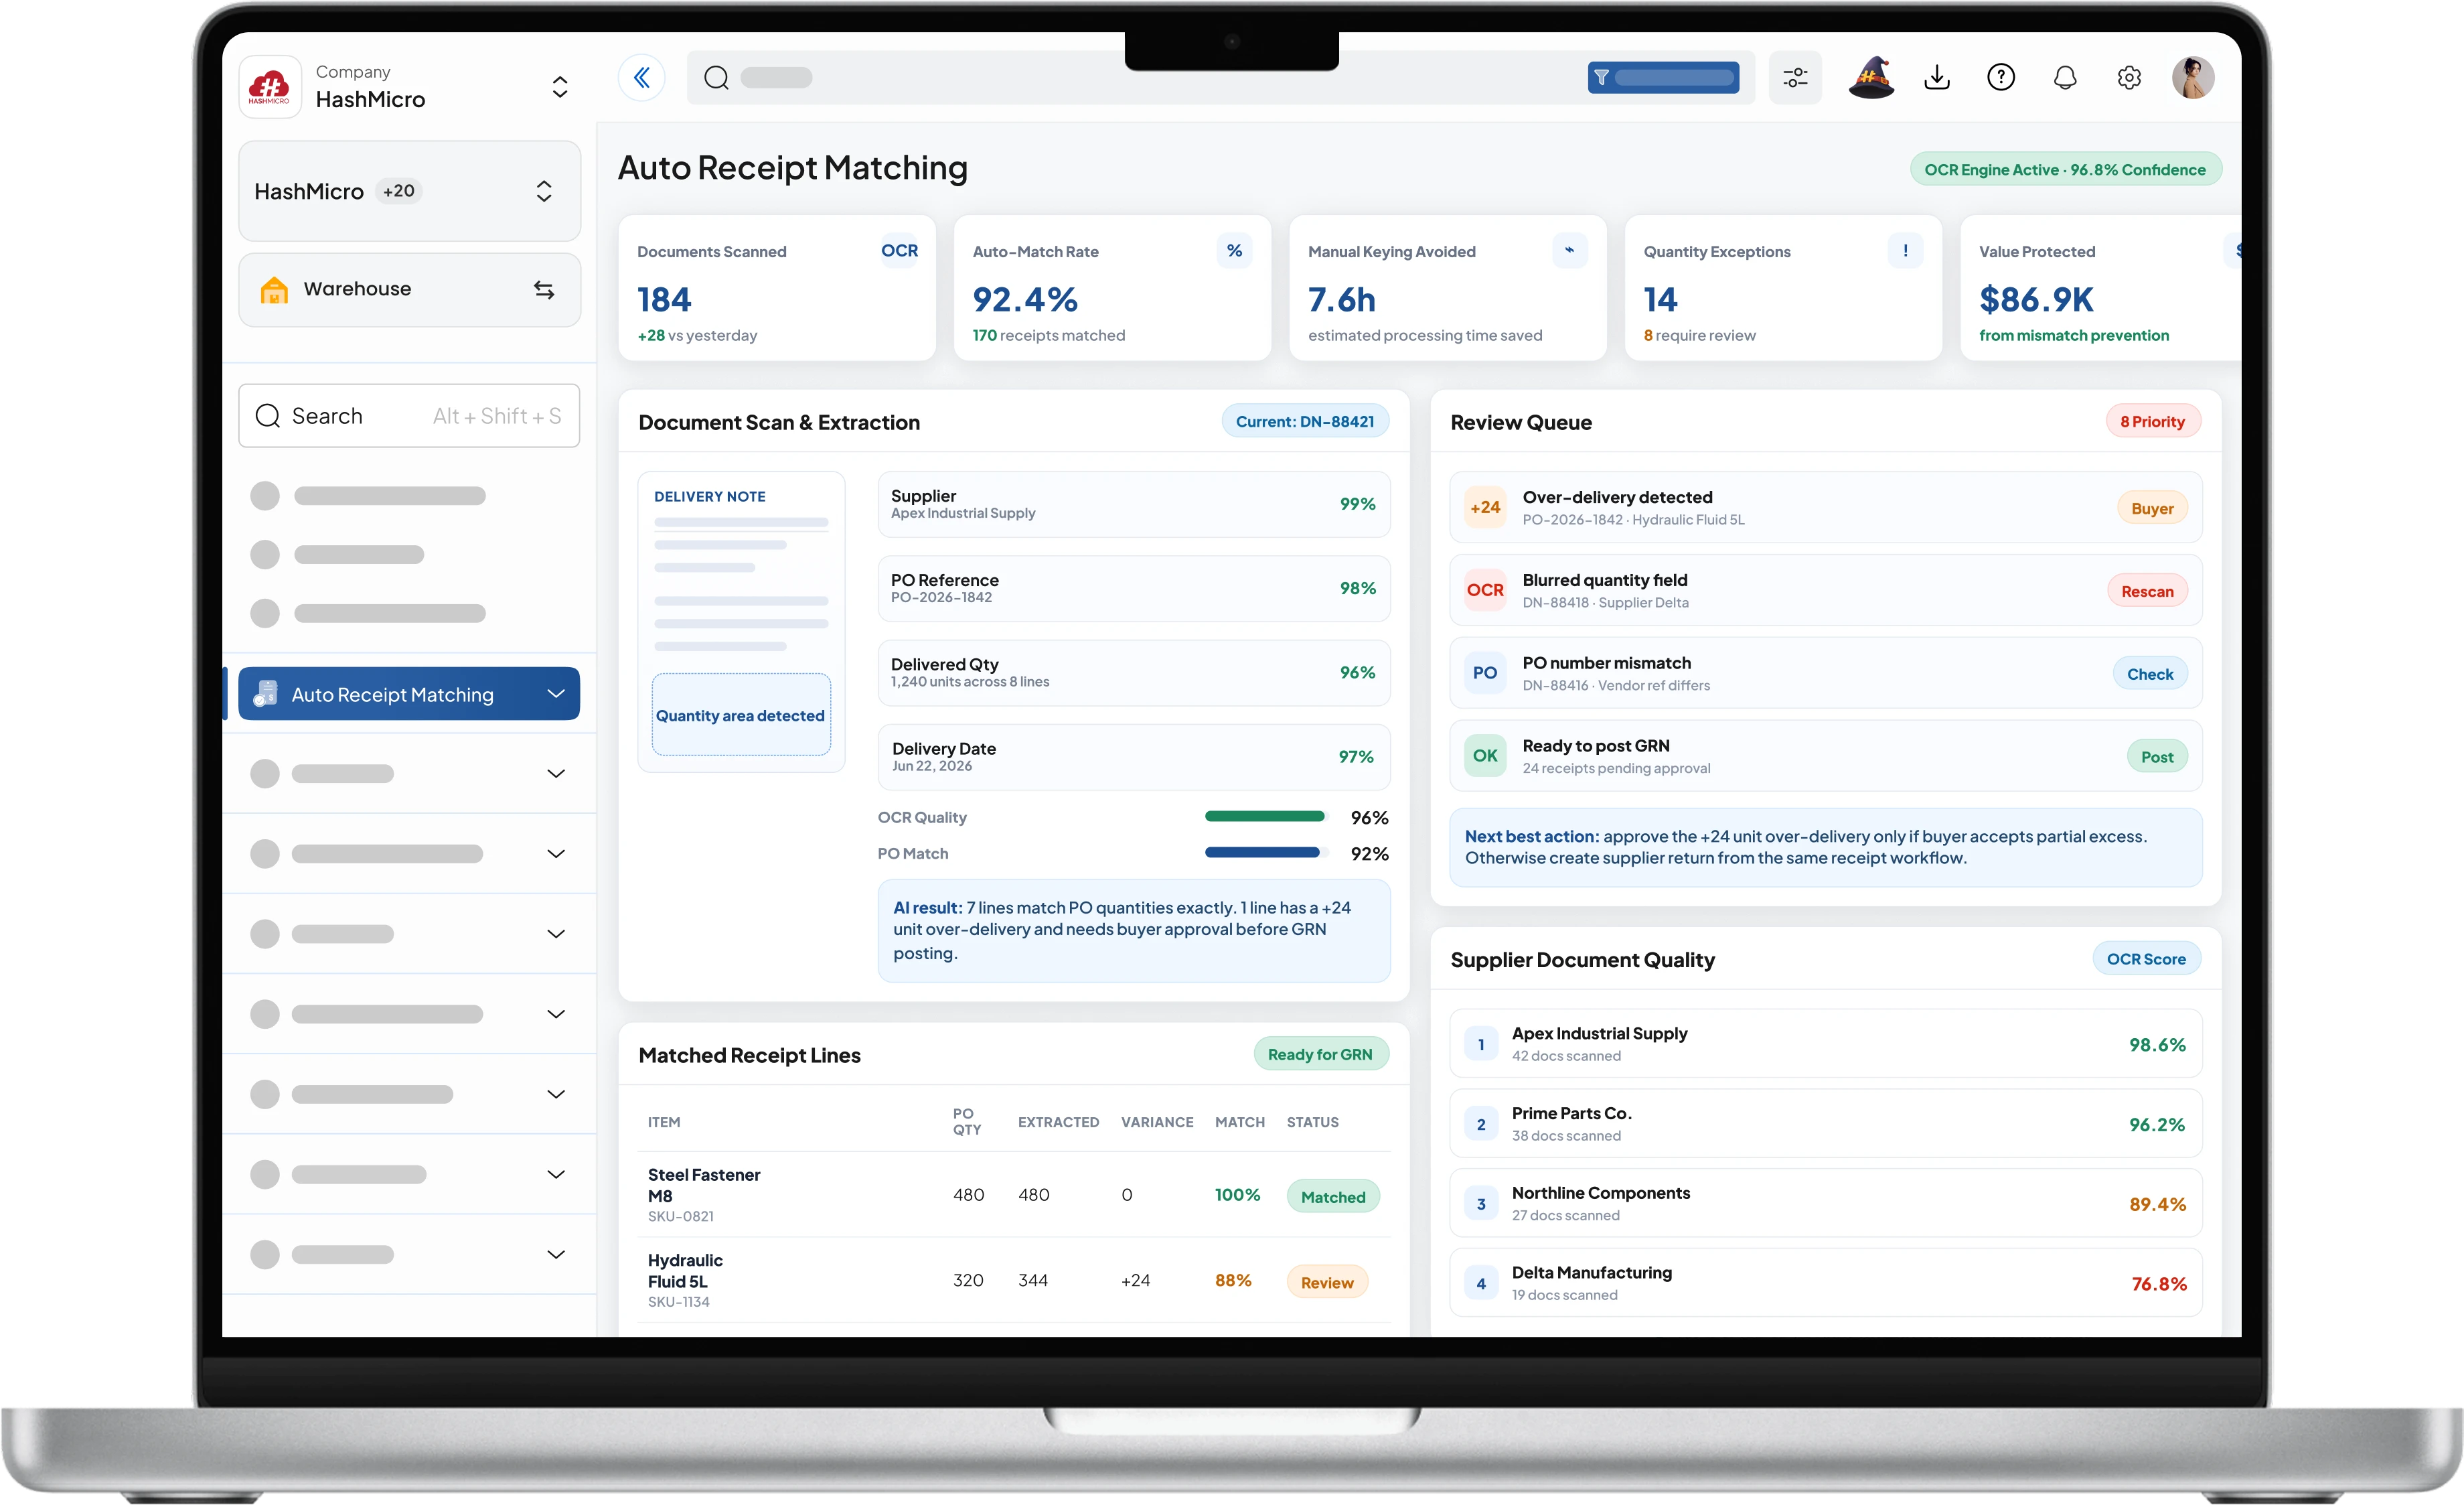Screen dimensions: 2464x1505
Task: Click the Warehouse swap arrows icon
Action: click(x=544, y=289)
